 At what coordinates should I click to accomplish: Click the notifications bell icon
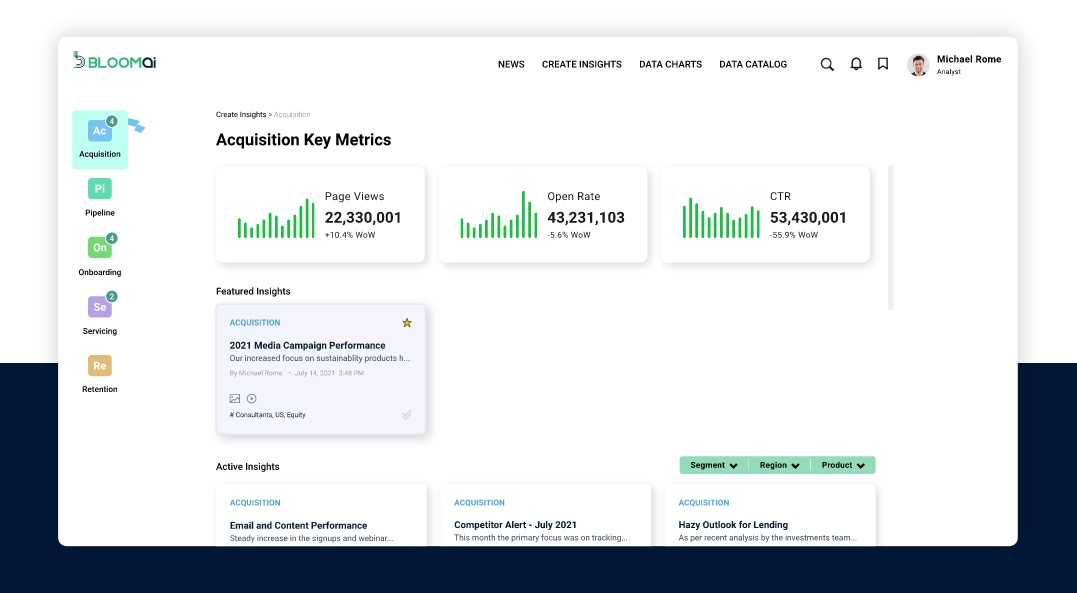[x=856, y=64]
